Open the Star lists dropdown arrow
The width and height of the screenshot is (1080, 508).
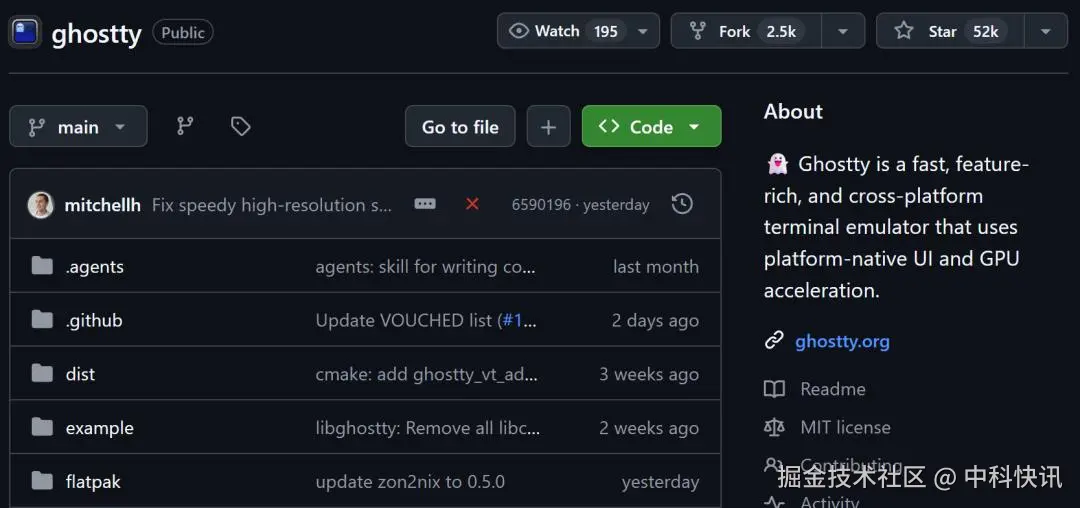1046,31
